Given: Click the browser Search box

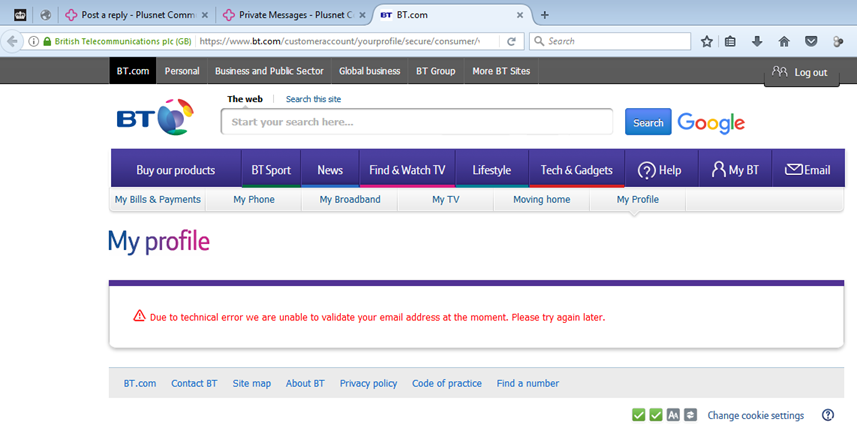Looking at the screenshot, I should [x=610, y=41].
